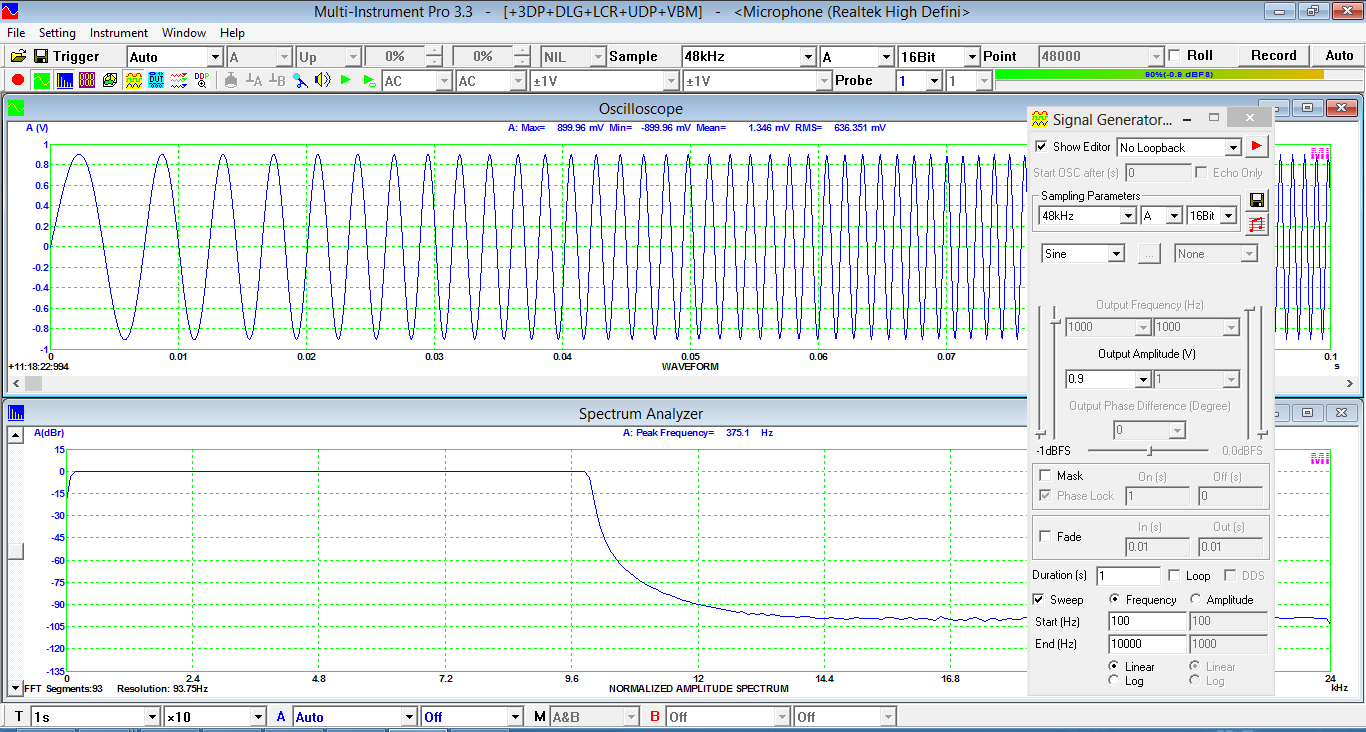Open the Output Amplitude 0.9 dropdown

click(1143, 380)
